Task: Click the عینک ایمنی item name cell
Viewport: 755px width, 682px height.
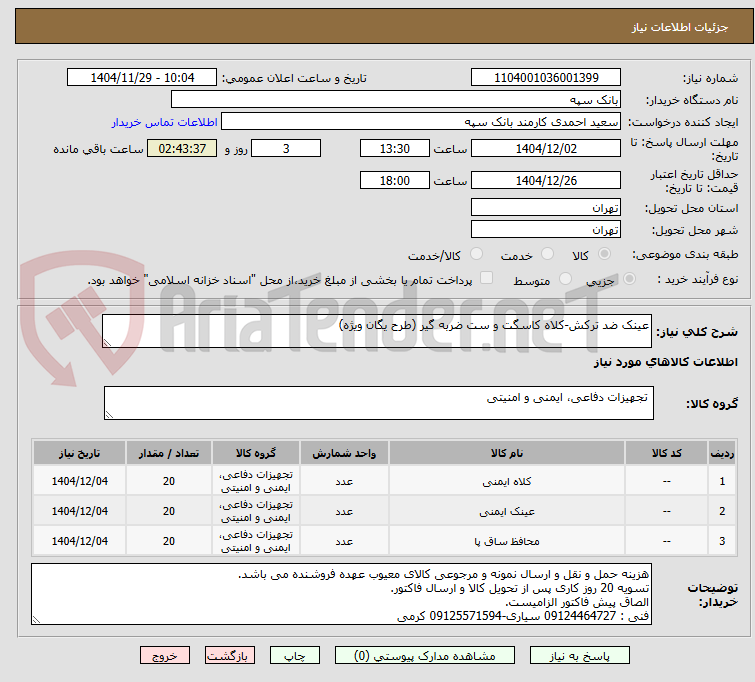Action: click(x=507, y=511)
